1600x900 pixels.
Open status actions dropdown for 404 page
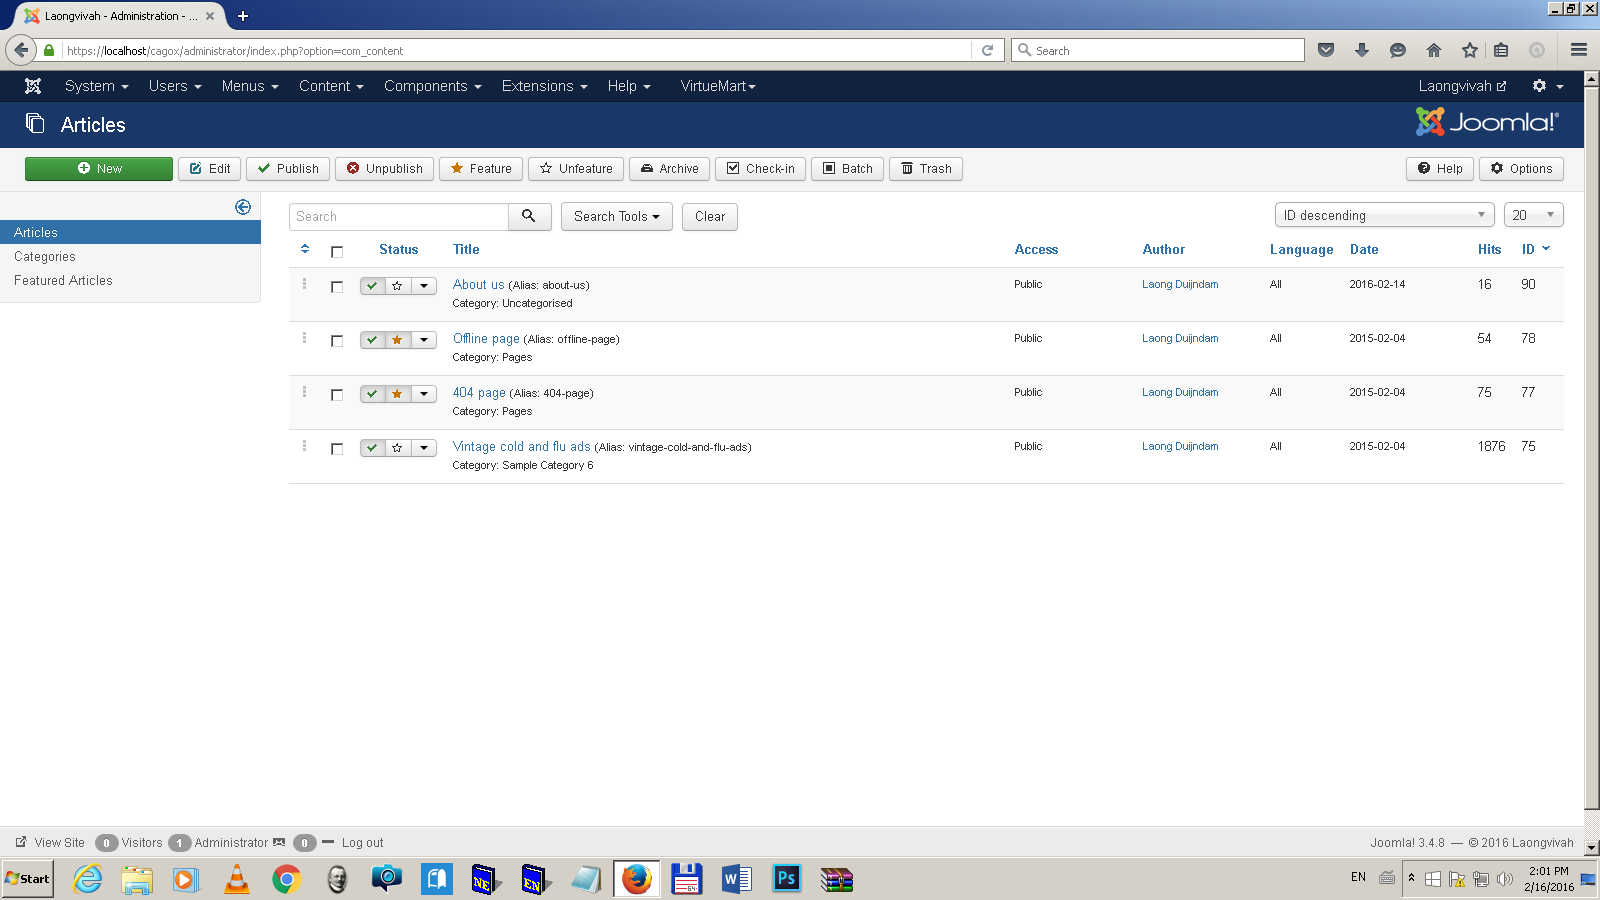[424, 394]
